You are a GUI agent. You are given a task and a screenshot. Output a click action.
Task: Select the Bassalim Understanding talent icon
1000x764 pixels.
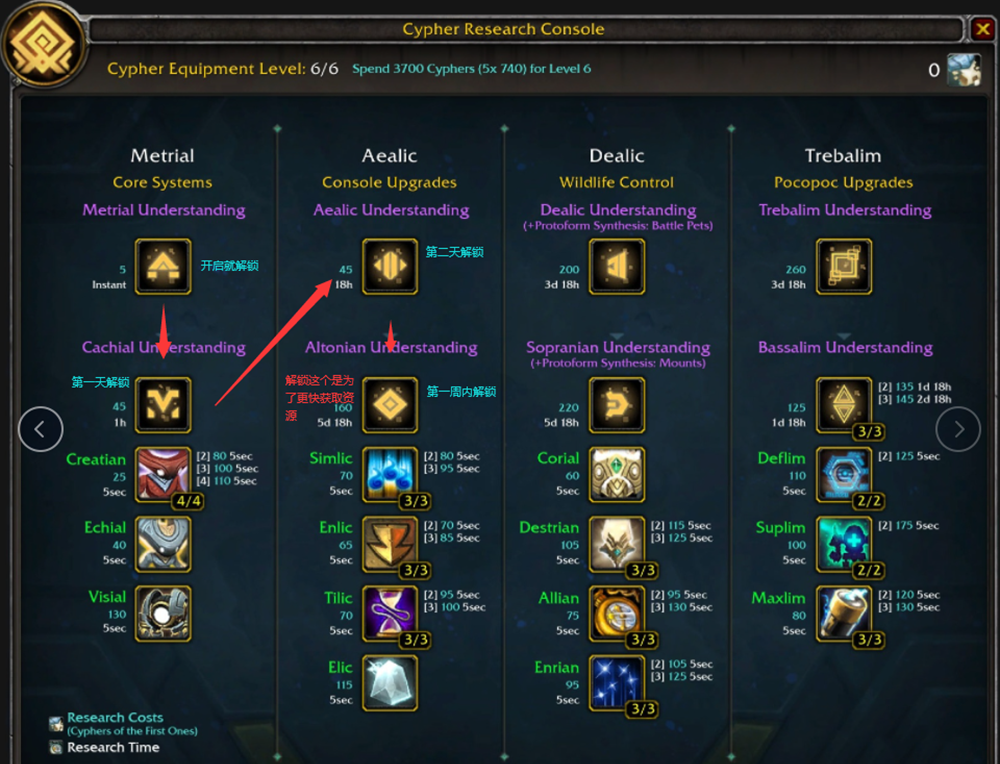click(x=844, y=405)
